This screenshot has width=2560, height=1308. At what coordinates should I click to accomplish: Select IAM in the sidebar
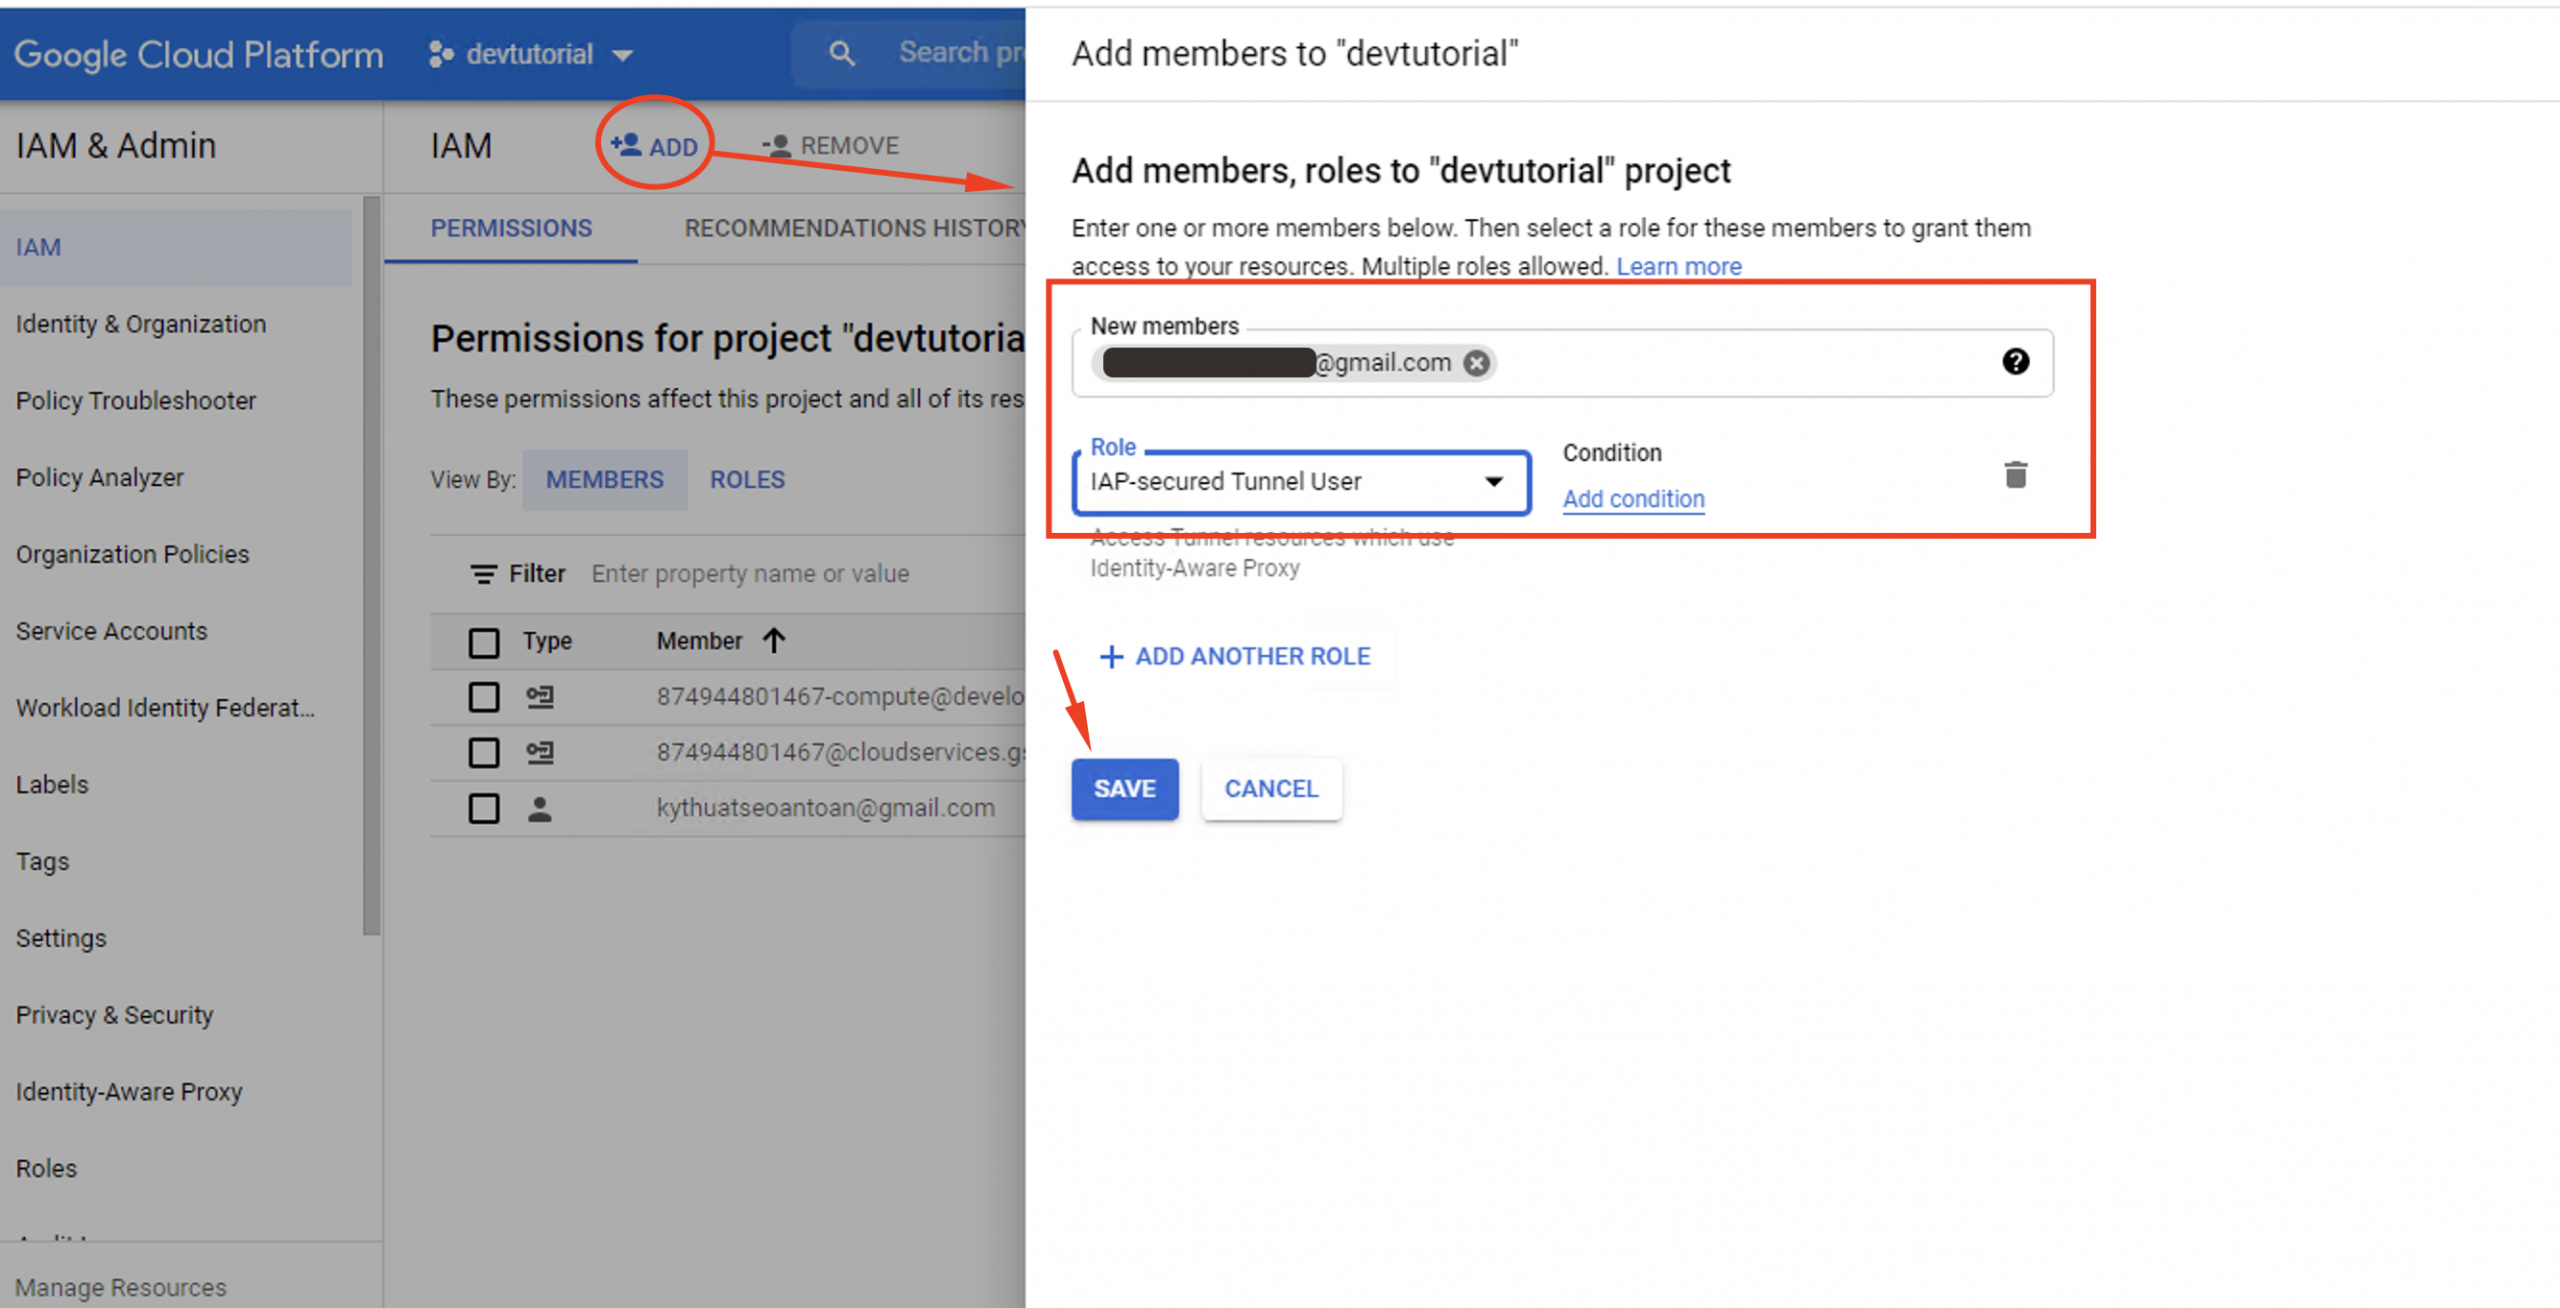(x=176, y=247)
